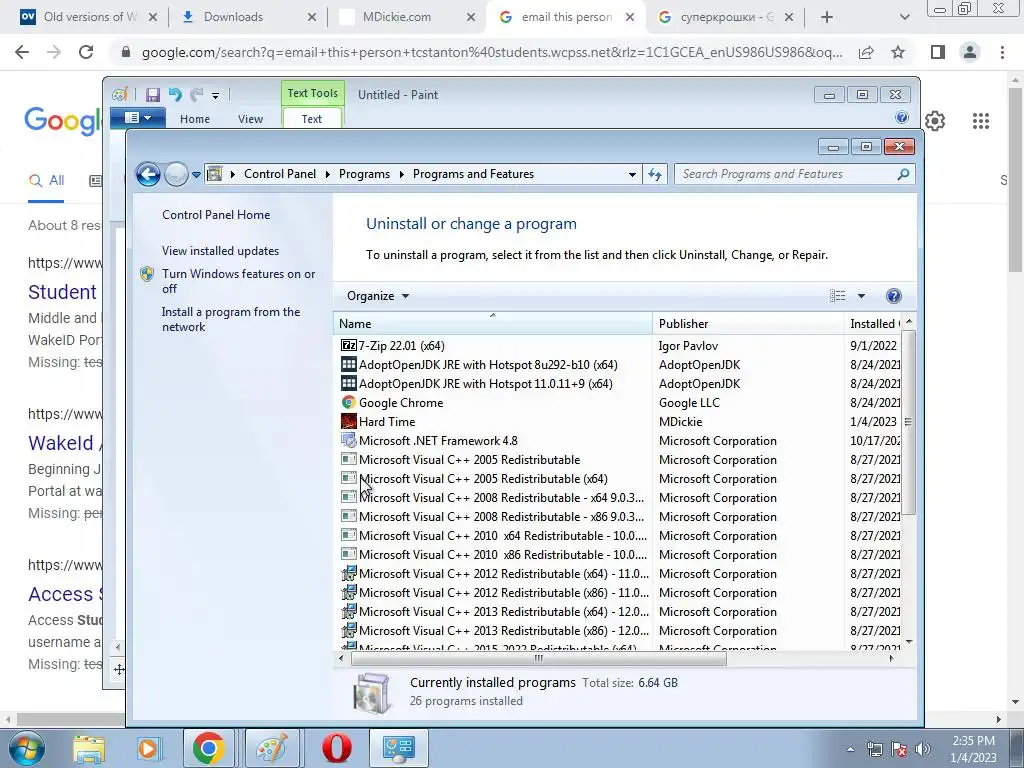Open the Paint file menu button
This screenshot has width=1024, height=768.
click(x=138, y=118)
